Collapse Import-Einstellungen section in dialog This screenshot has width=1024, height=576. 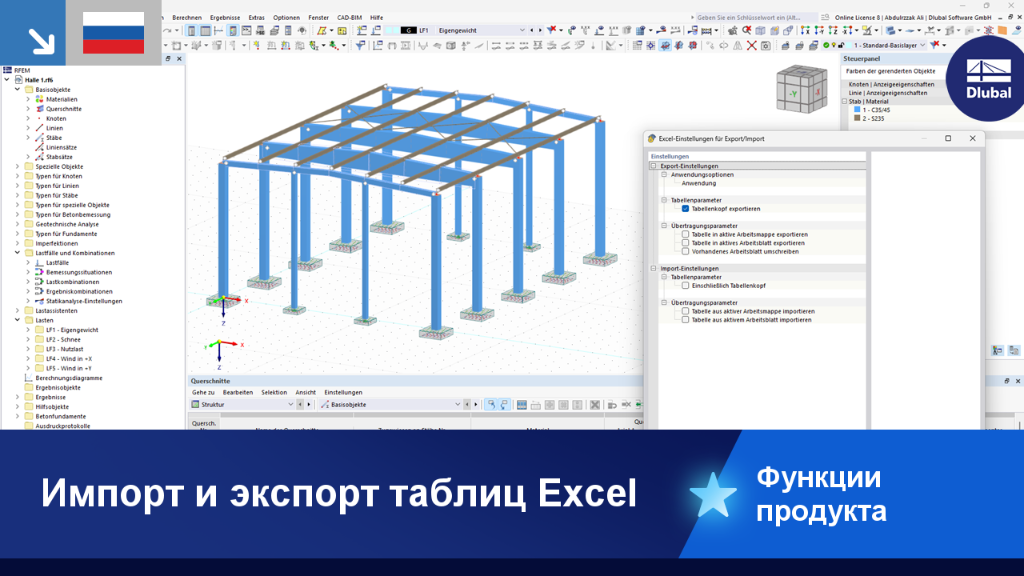653,268
